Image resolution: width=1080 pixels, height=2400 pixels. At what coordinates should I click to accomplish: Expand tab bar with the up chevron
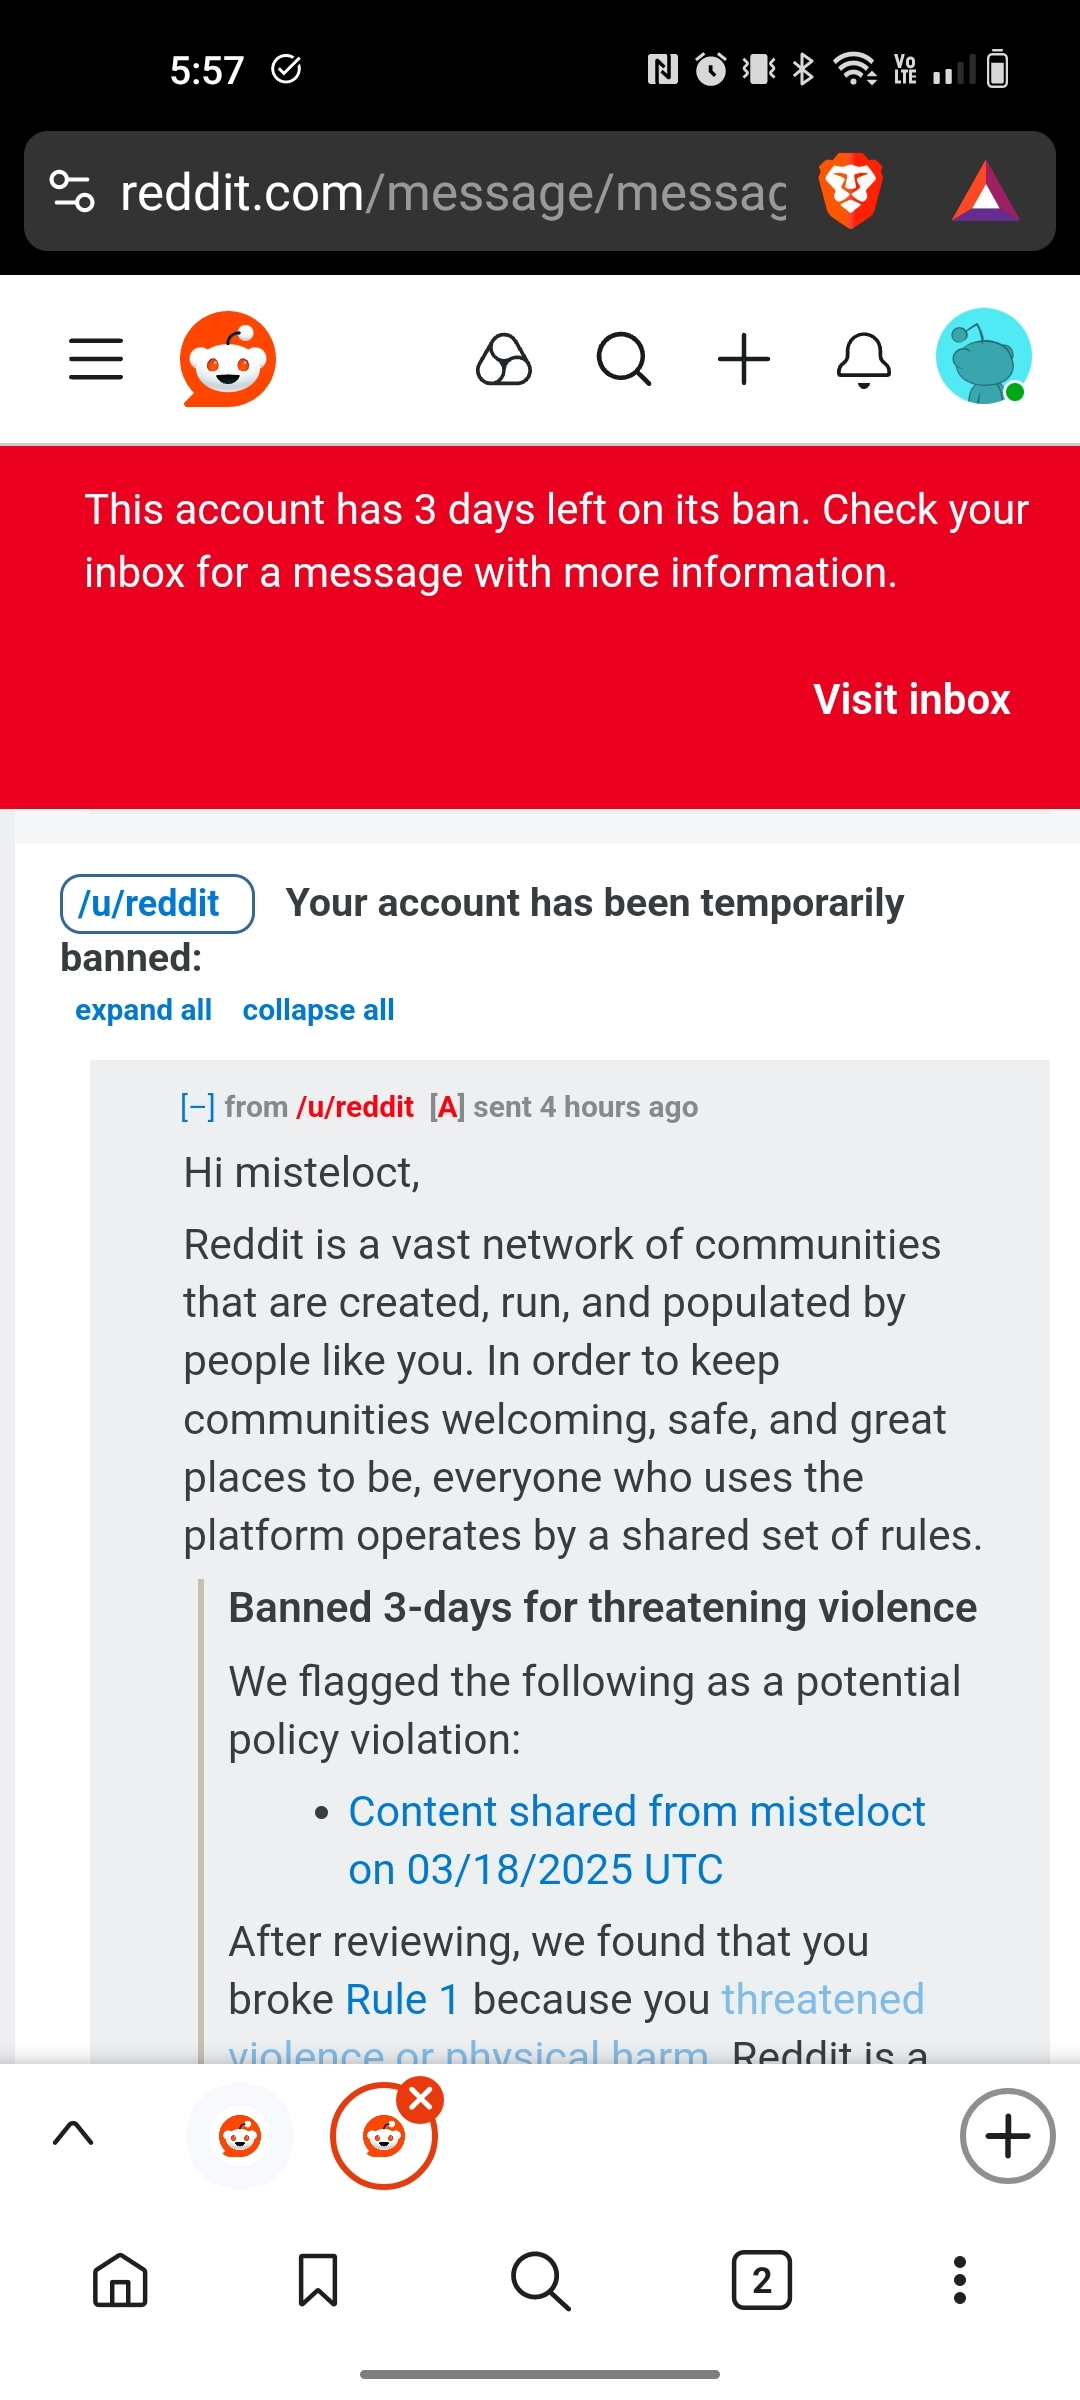pos(73,2133)
